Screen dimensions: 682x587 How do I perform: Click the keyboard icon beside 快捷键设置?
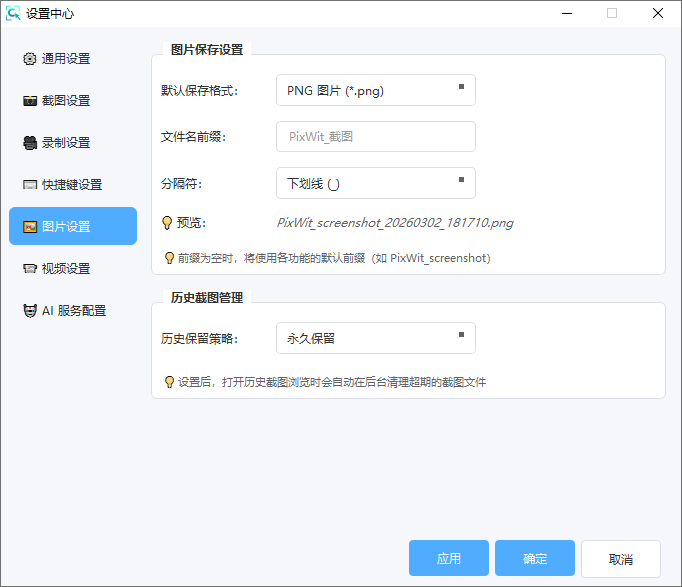[30, 185]
